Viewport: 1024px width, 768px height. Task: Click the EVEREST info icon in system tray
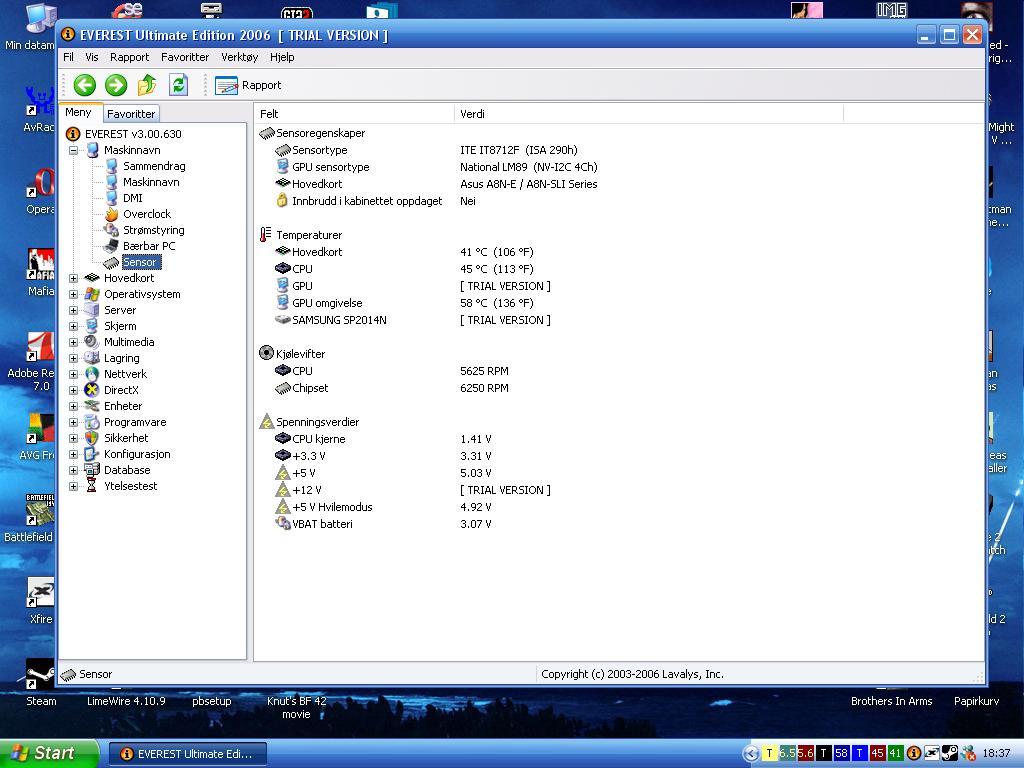[914, 754]
